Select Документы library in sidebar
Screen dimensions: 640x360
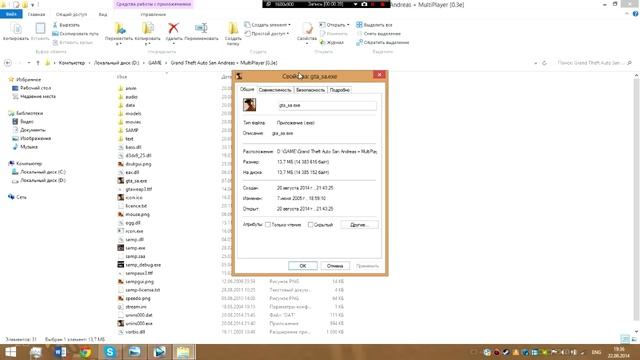coord(29,130)
